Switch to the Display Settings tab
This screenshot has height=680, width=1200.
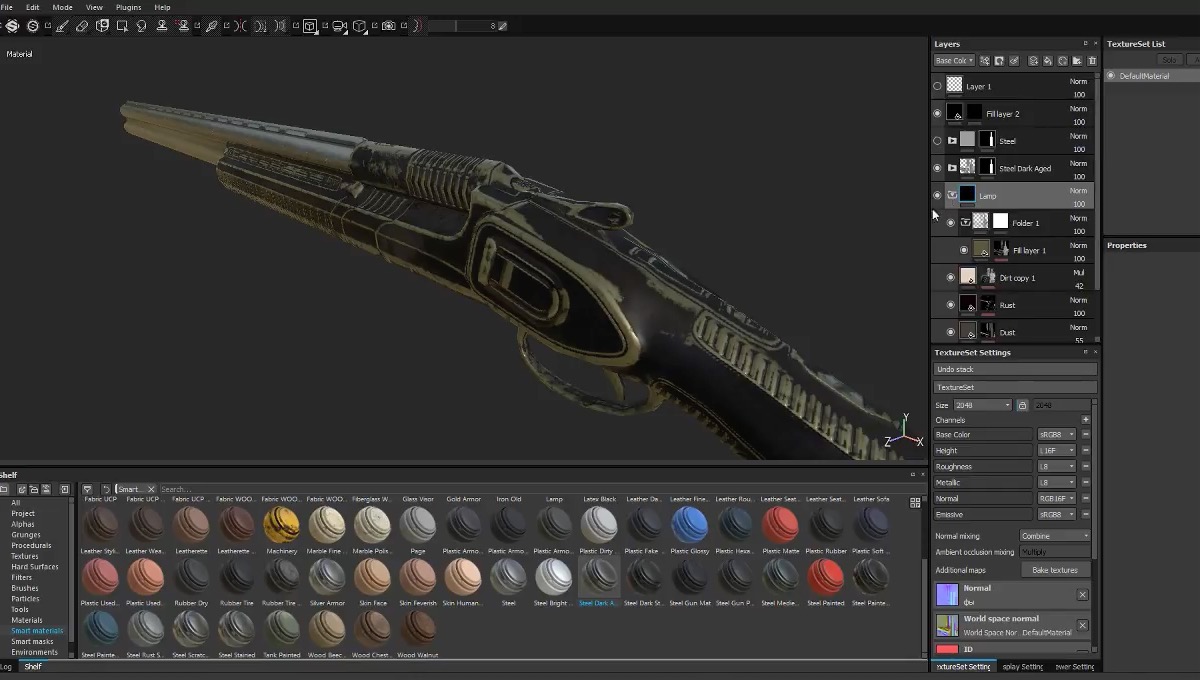(1022, 666)
